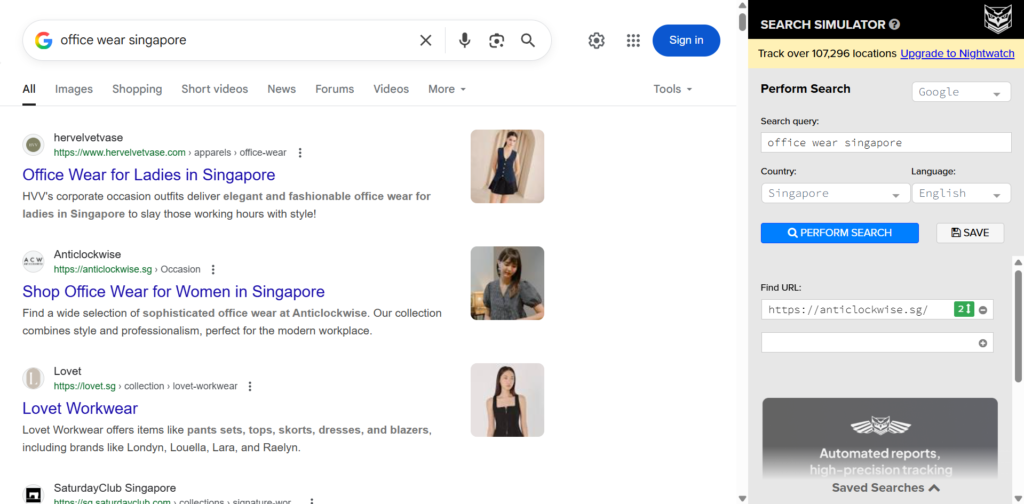Add another Find URL field
This screenshot has height=504, width=1024.
coord(983,343)
